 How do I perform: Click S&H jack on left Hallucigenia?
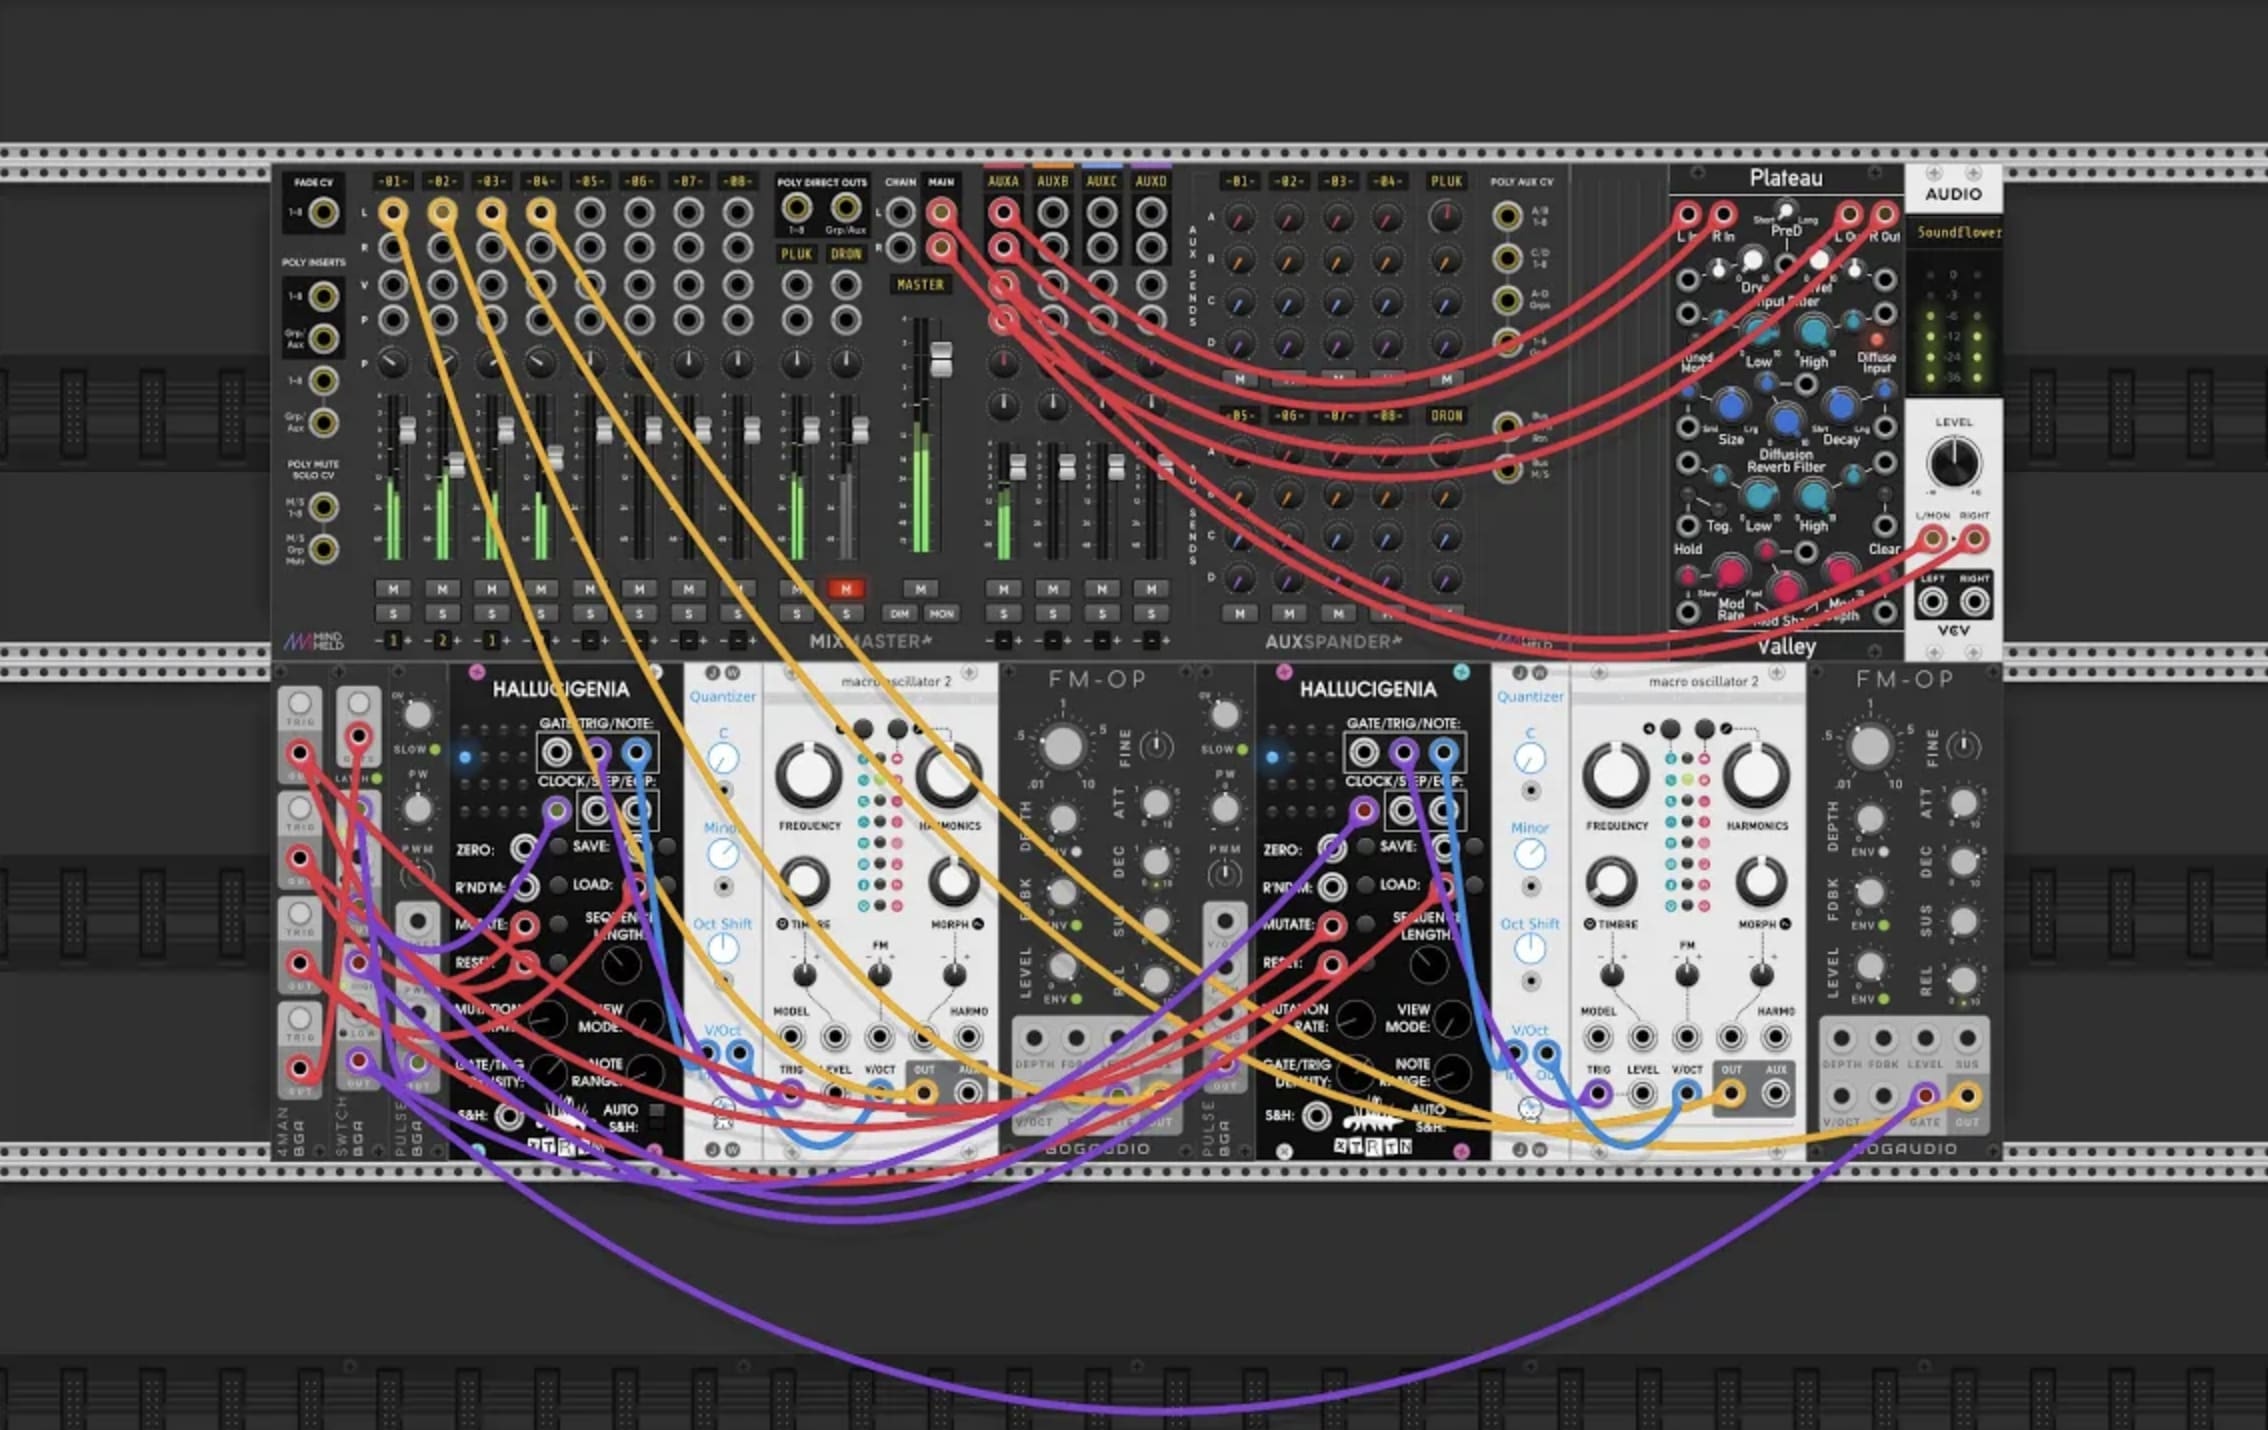click(x=508, y=1115)
